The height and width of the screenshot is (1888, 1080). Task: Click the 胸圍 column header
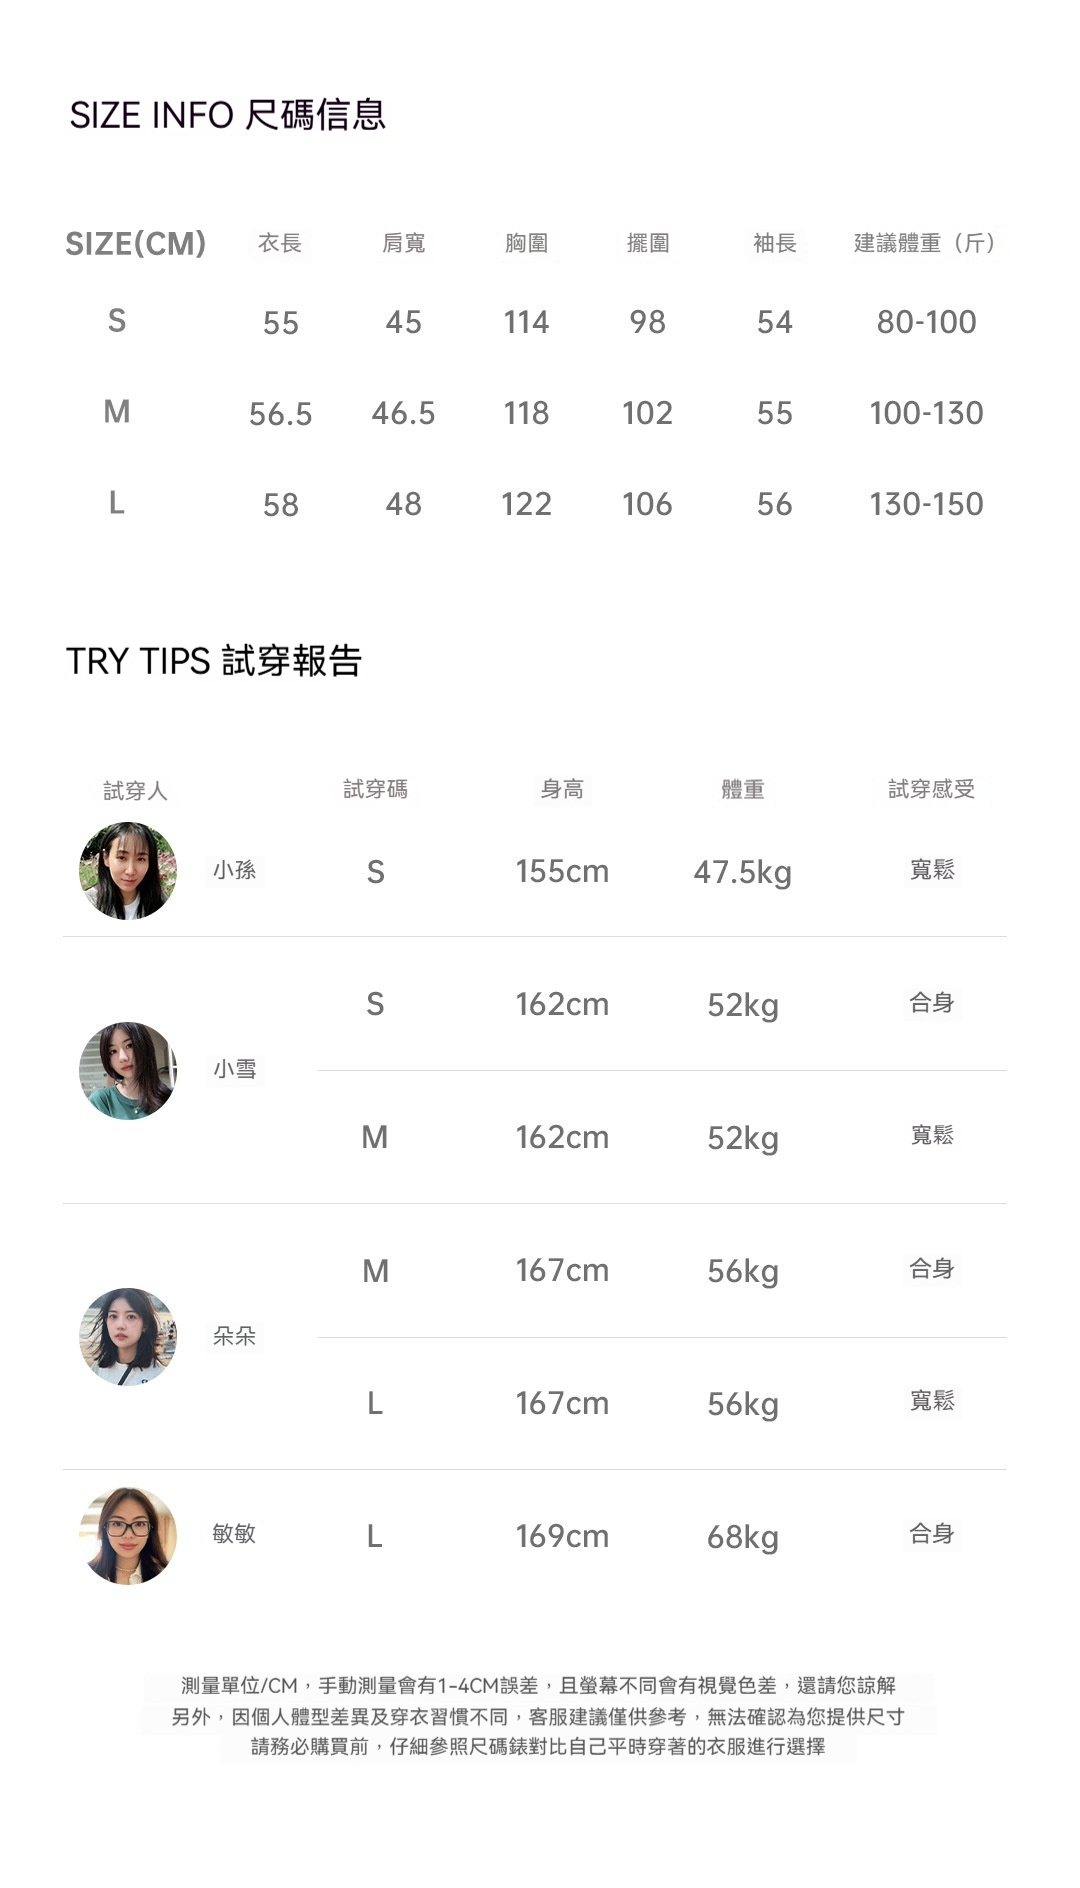coord(526,243)
